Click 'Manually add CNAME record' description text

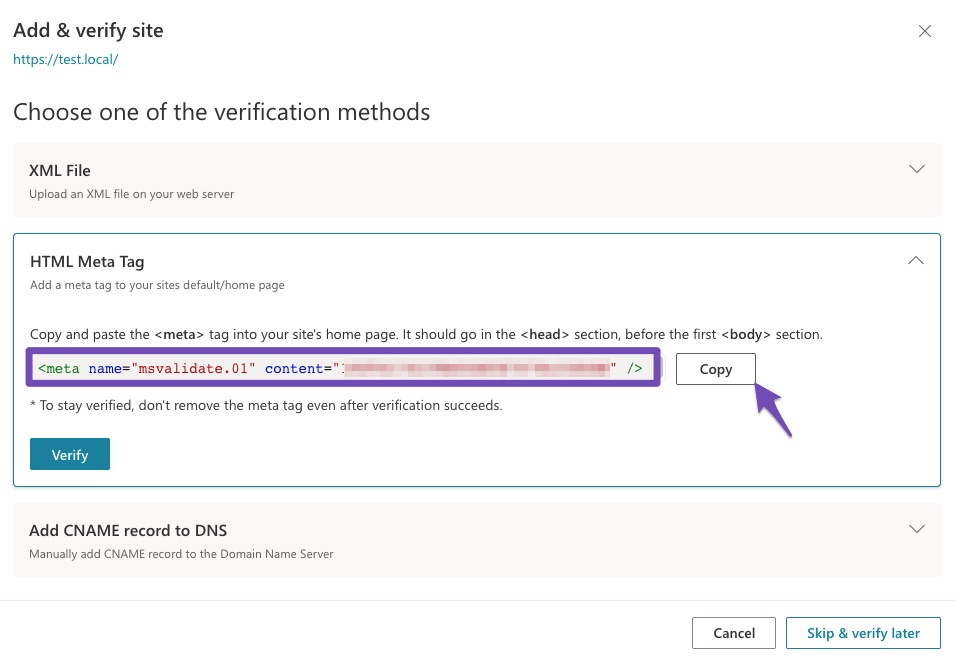[x=181, y=554]
